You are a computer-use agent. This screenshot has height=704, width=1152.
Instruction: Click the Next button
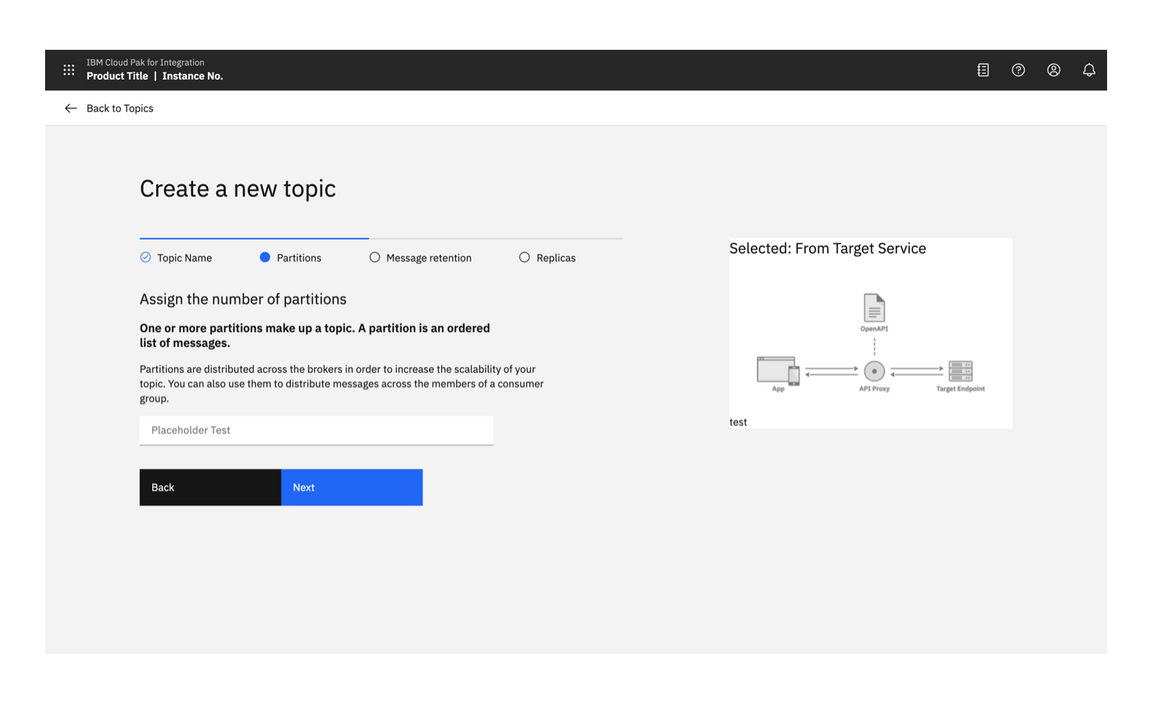tap(351, 487)
